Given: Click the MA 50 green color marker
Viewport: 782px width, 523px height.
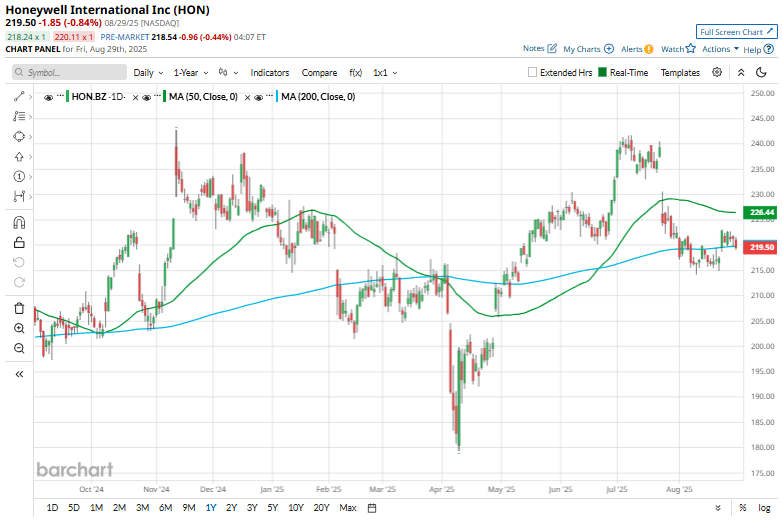Looking at the screenshot, I should click(x=165, y=96).
